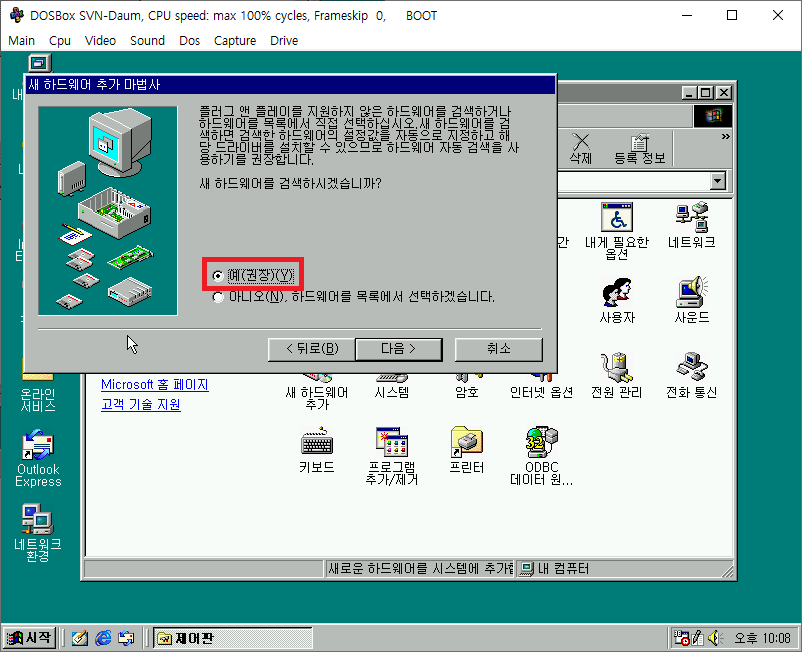Open the ODBC 데이터 원본 icon
Viewport: 802px width, 652px height.
click(x=542, y=456)
